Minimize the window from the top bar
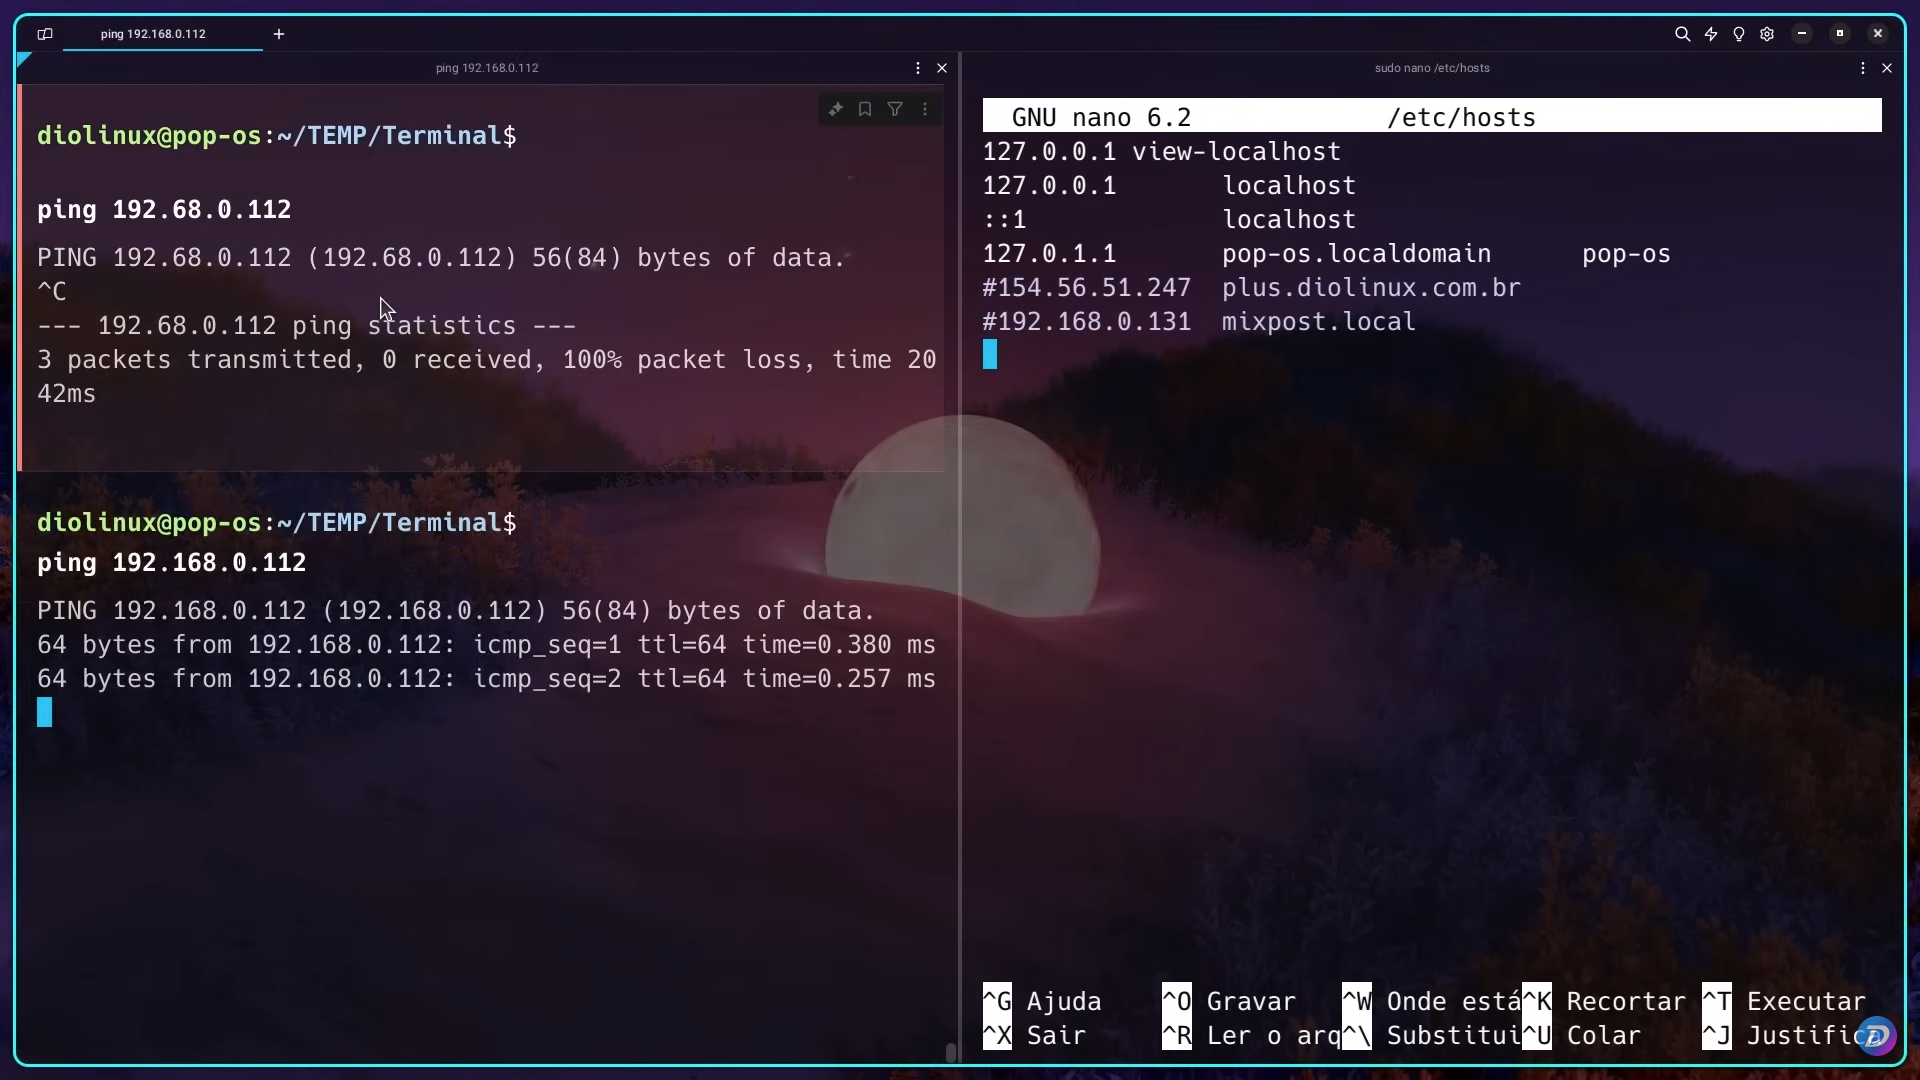The image size is (1920, 1080). [x=1801, y=33]
